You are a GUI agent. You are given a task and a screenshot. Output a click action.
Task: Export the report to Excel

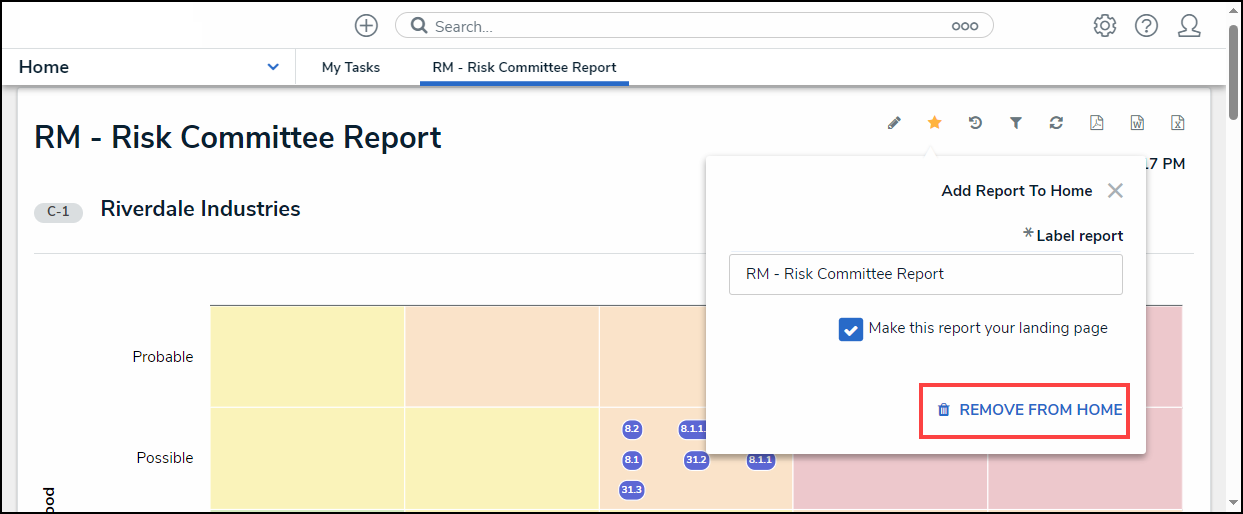point(1178,123)
